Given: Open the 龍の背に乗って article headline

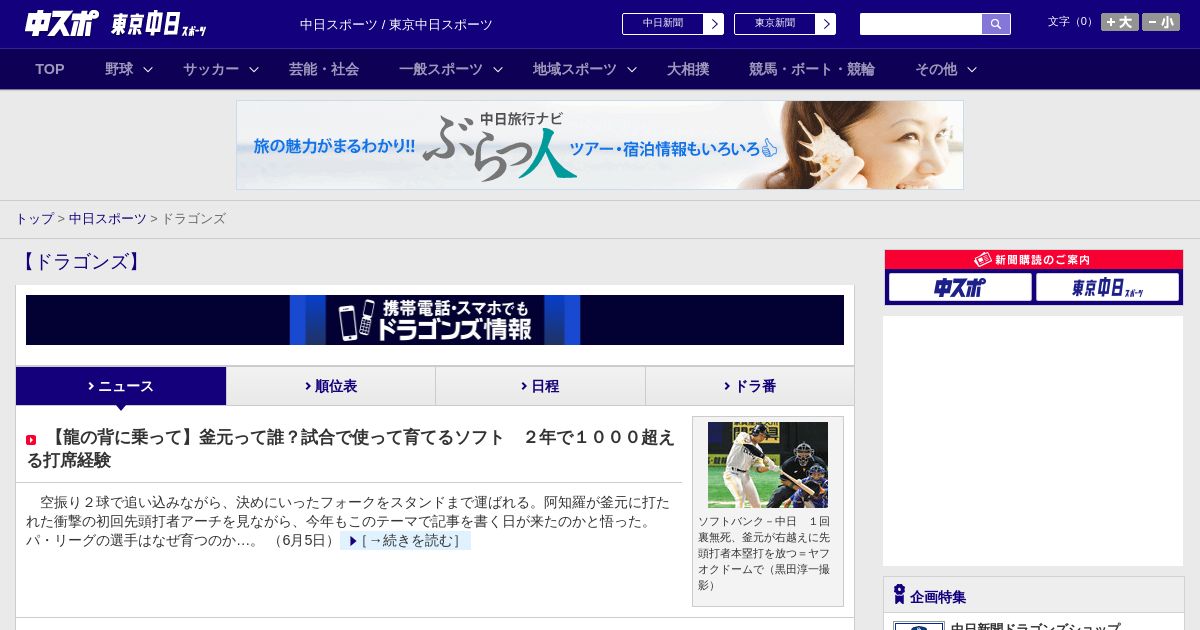Looking at the screenshot, I should tap(351, 448).
